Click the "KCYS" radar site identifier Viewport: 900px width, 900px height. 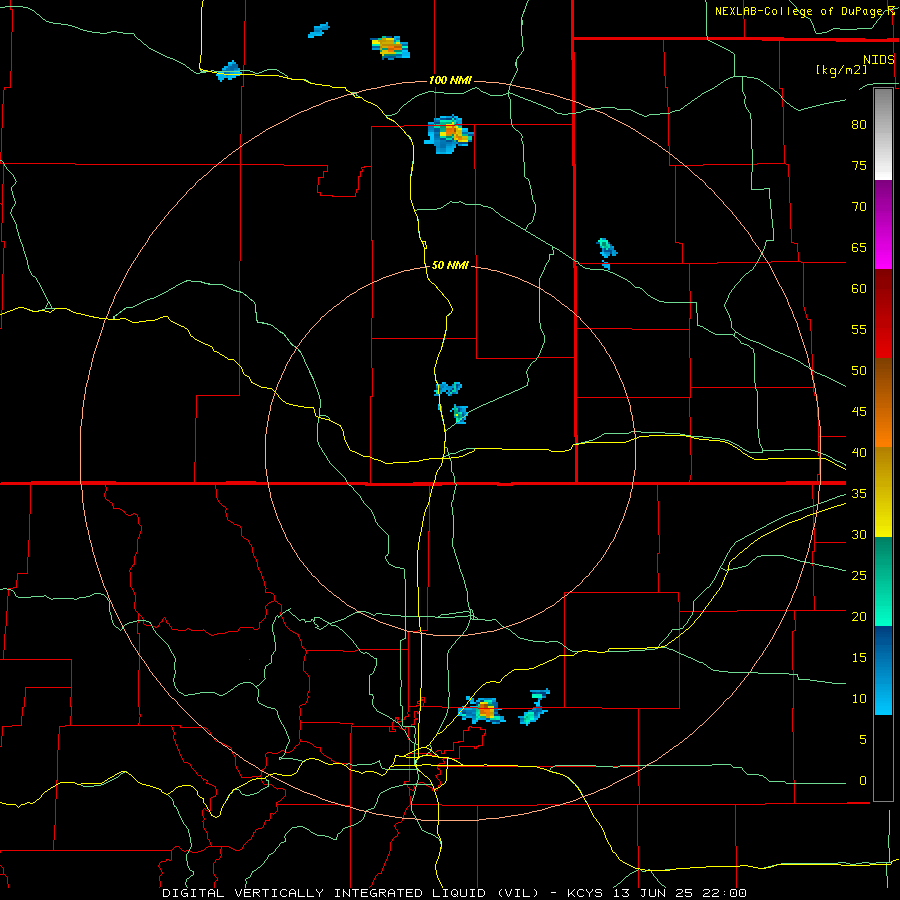point(585,893)
